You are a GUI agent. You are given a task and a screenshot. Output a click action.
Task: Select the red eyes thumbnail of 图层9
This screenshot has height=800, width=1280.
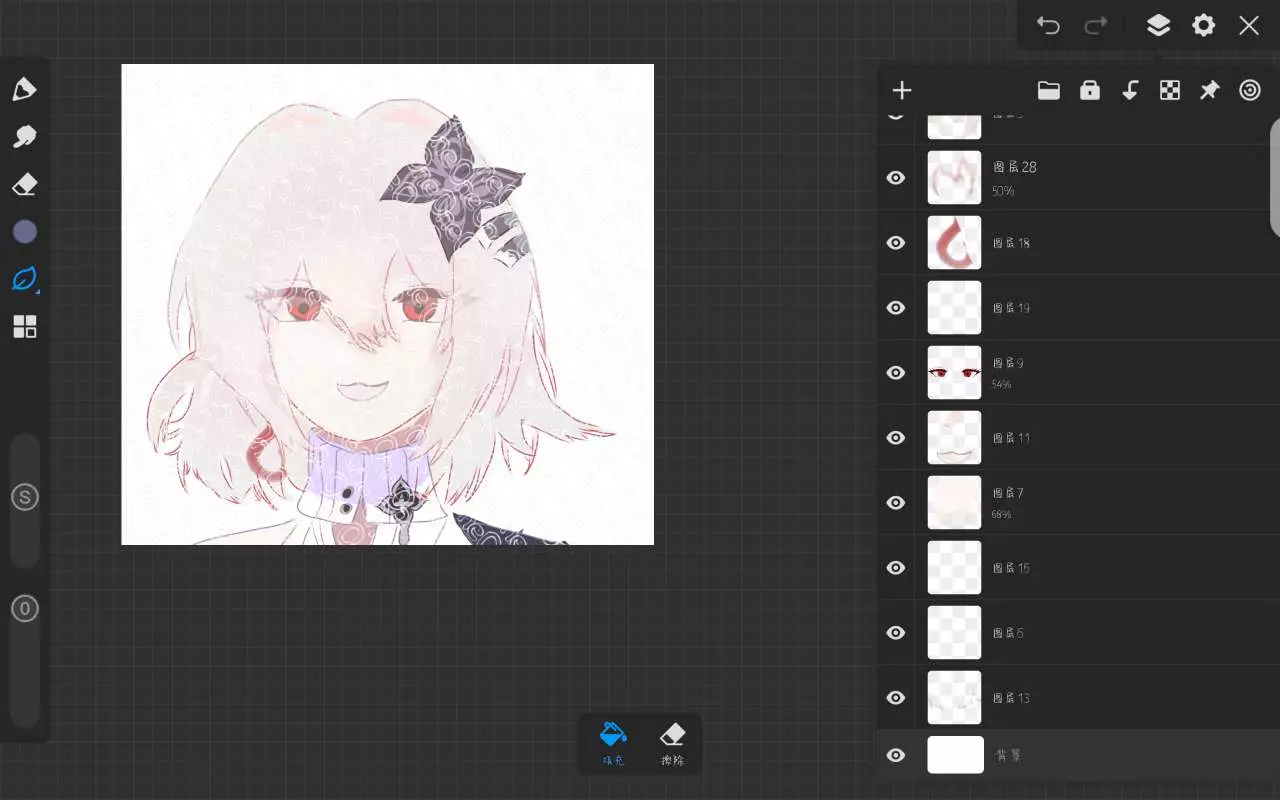pyautogui.click(x=954, y=373)
